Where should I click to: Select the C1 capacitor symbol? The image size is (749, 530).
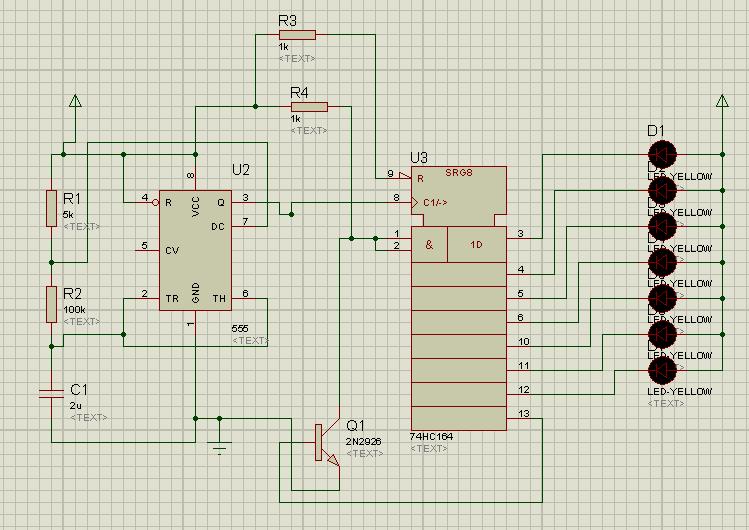[52, 393]
